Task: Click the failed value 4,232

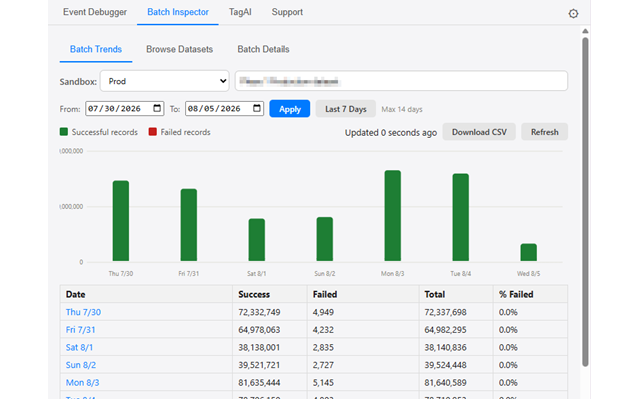Action: click(x=323, y=330)
